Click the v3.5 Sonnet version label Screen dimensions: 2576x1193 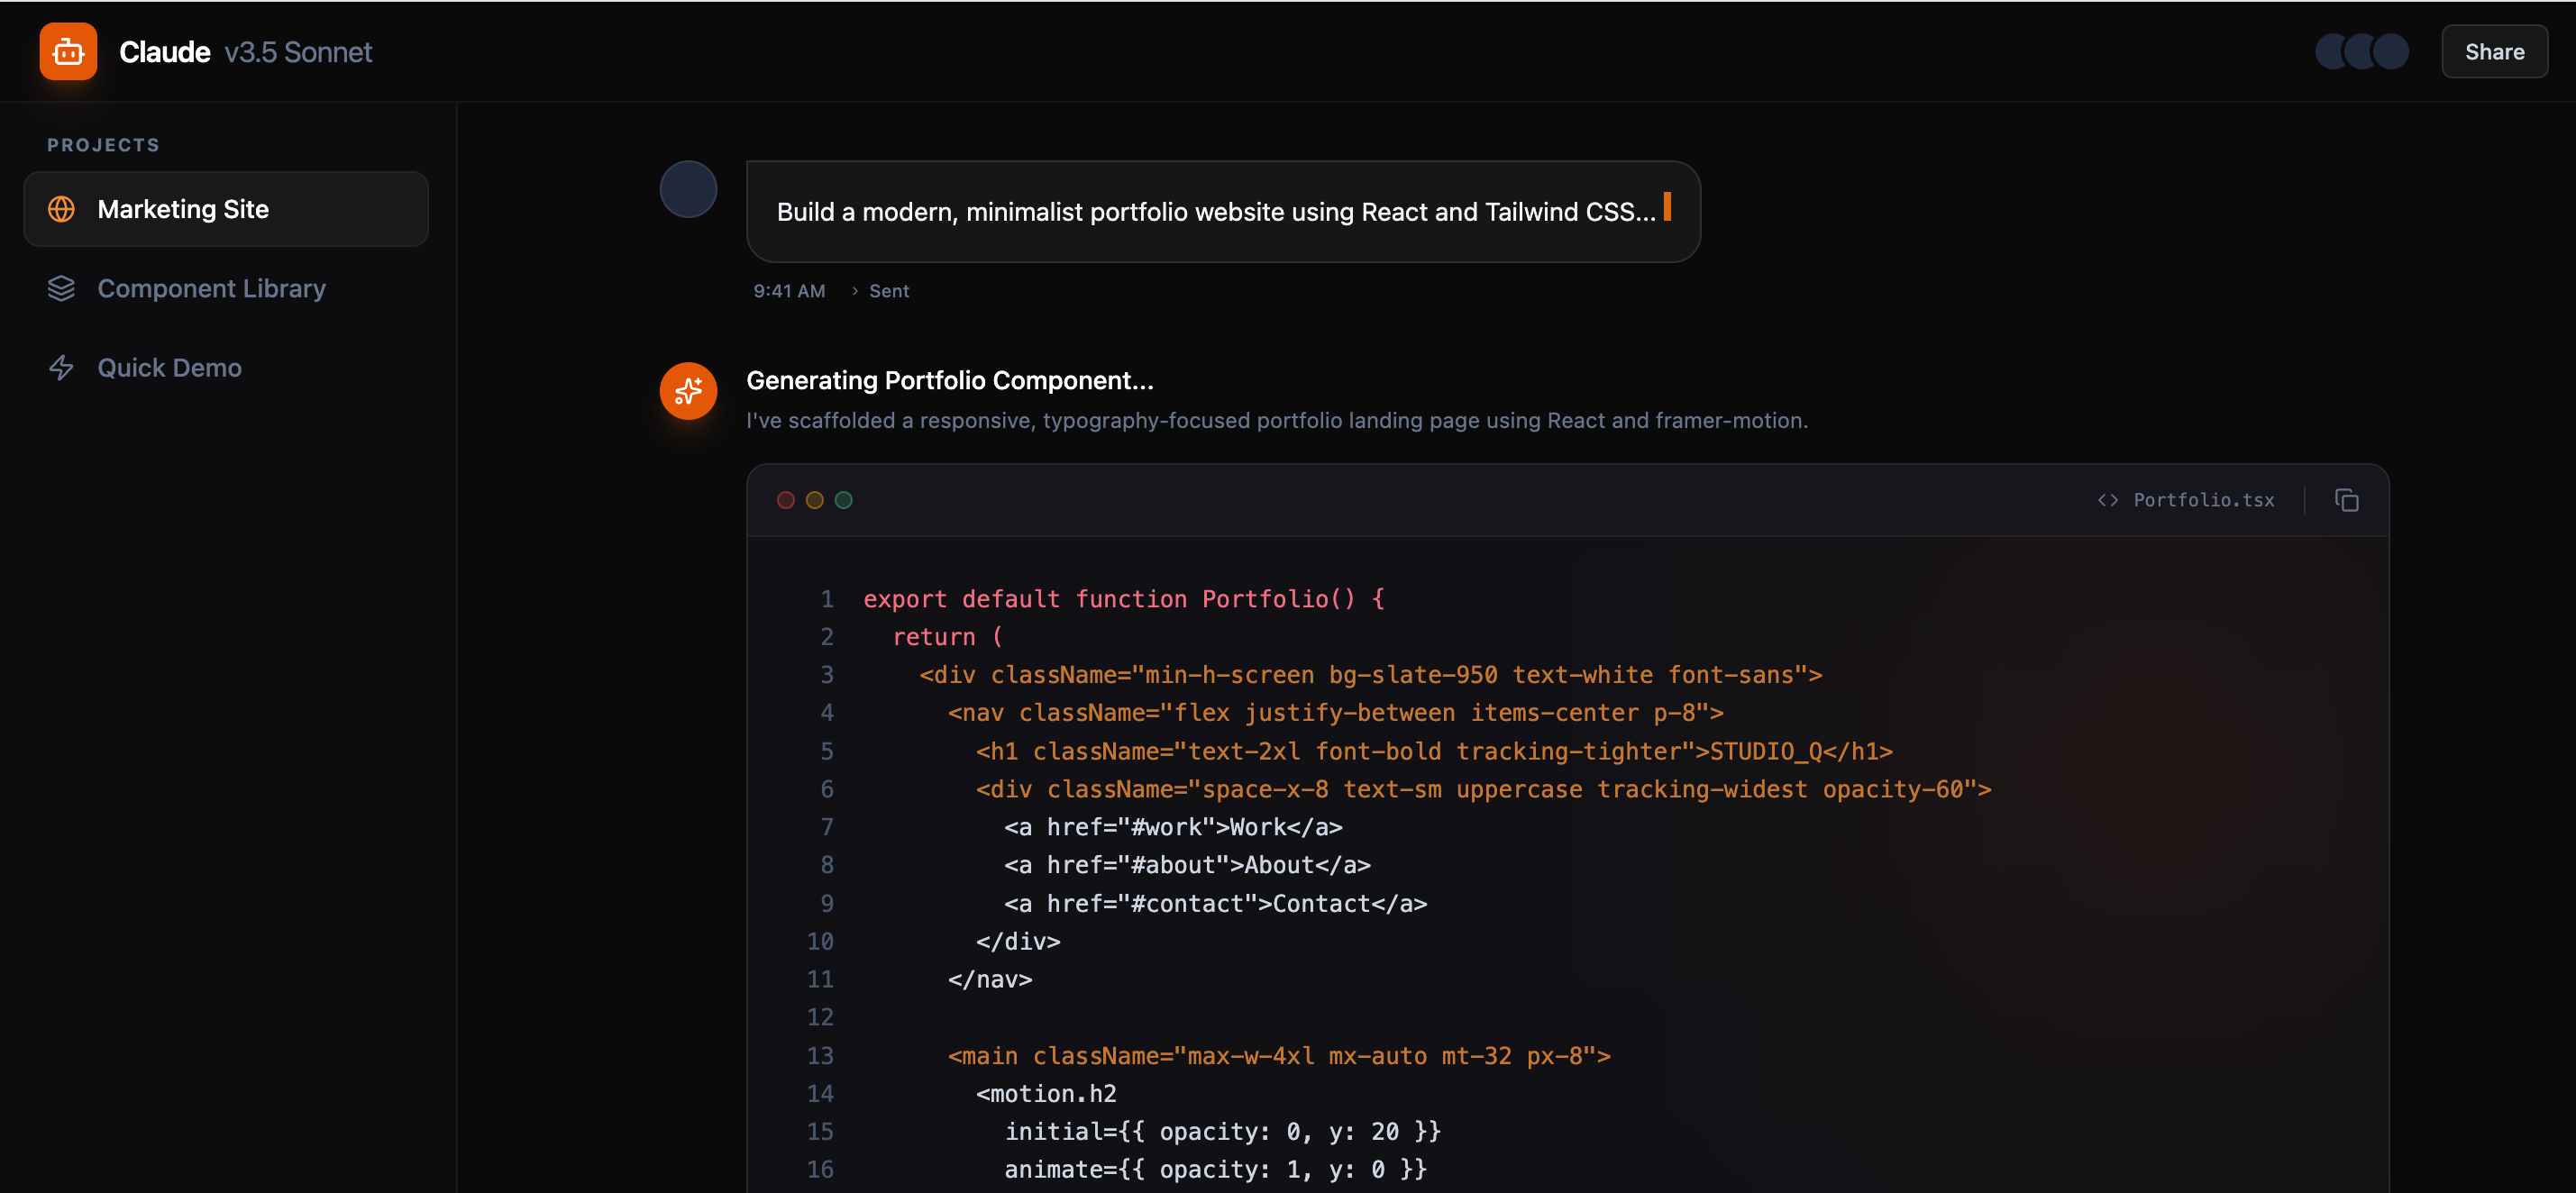pyautogui.click(x=298, y=52)
